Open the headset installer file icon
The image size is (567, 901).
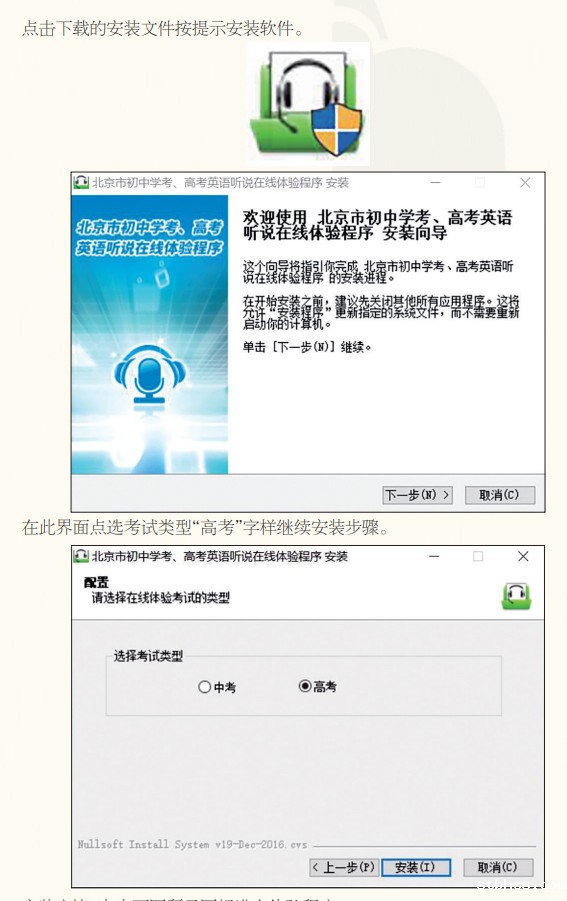pyautogui.click(x=308, y=105)
